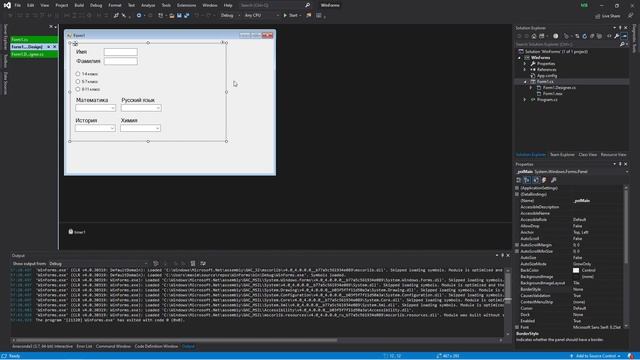
Task: Click the Property Pages wrench icon in Properties panel
Action: click(x=553, y=180)
